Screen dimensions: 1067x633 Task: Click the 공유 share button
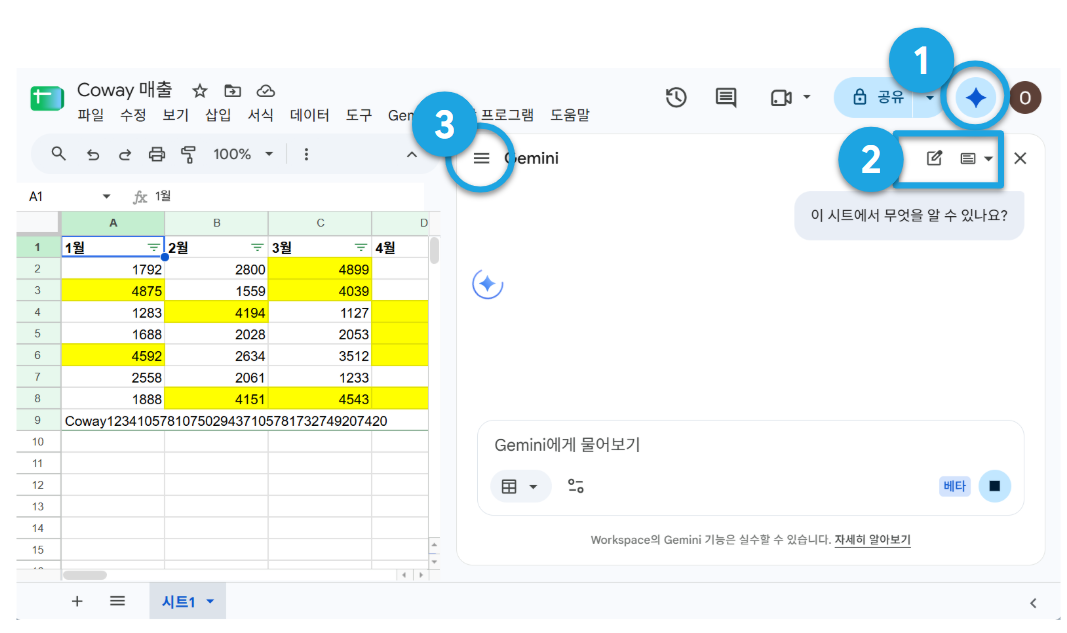[x=879, y=97]
